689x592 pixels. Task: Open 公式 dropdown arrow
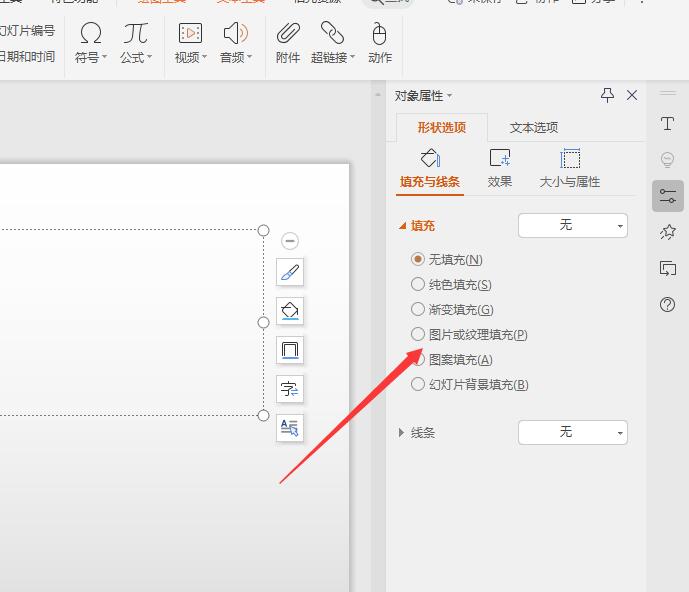pyautogui.click(x=149, y=57)
